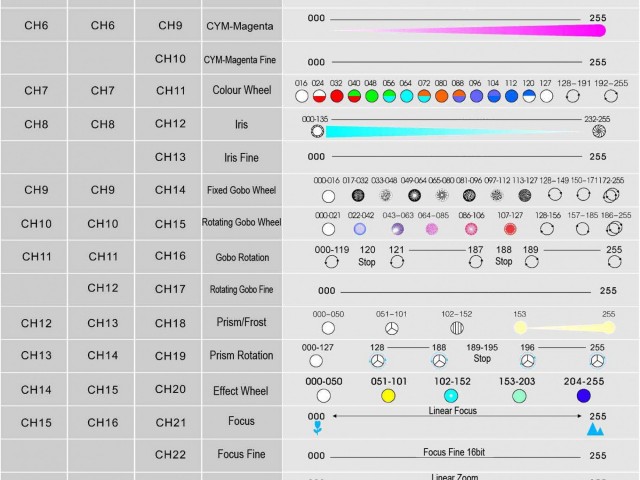
Task: Click the blue mountain far-focus icon
Action: coord(596,430)
